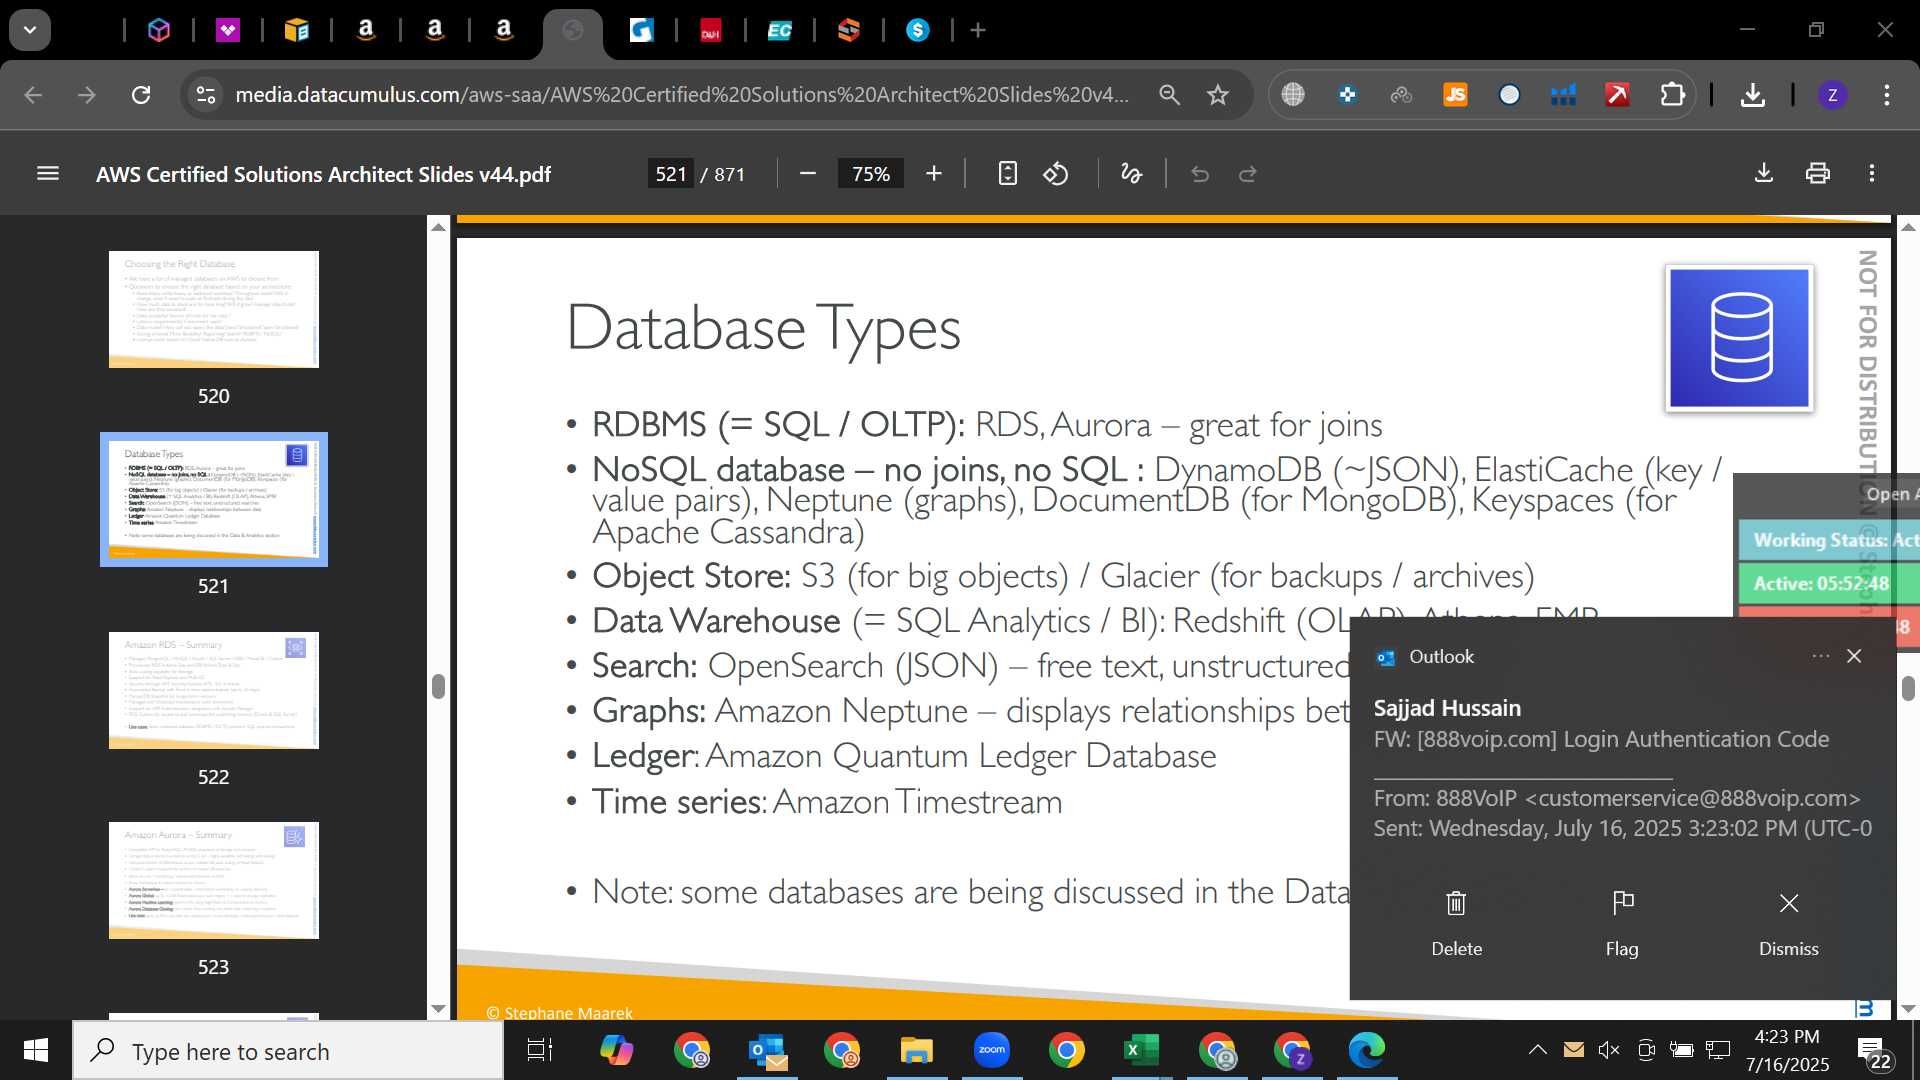Fit PDF to page

coord(1007,174)
